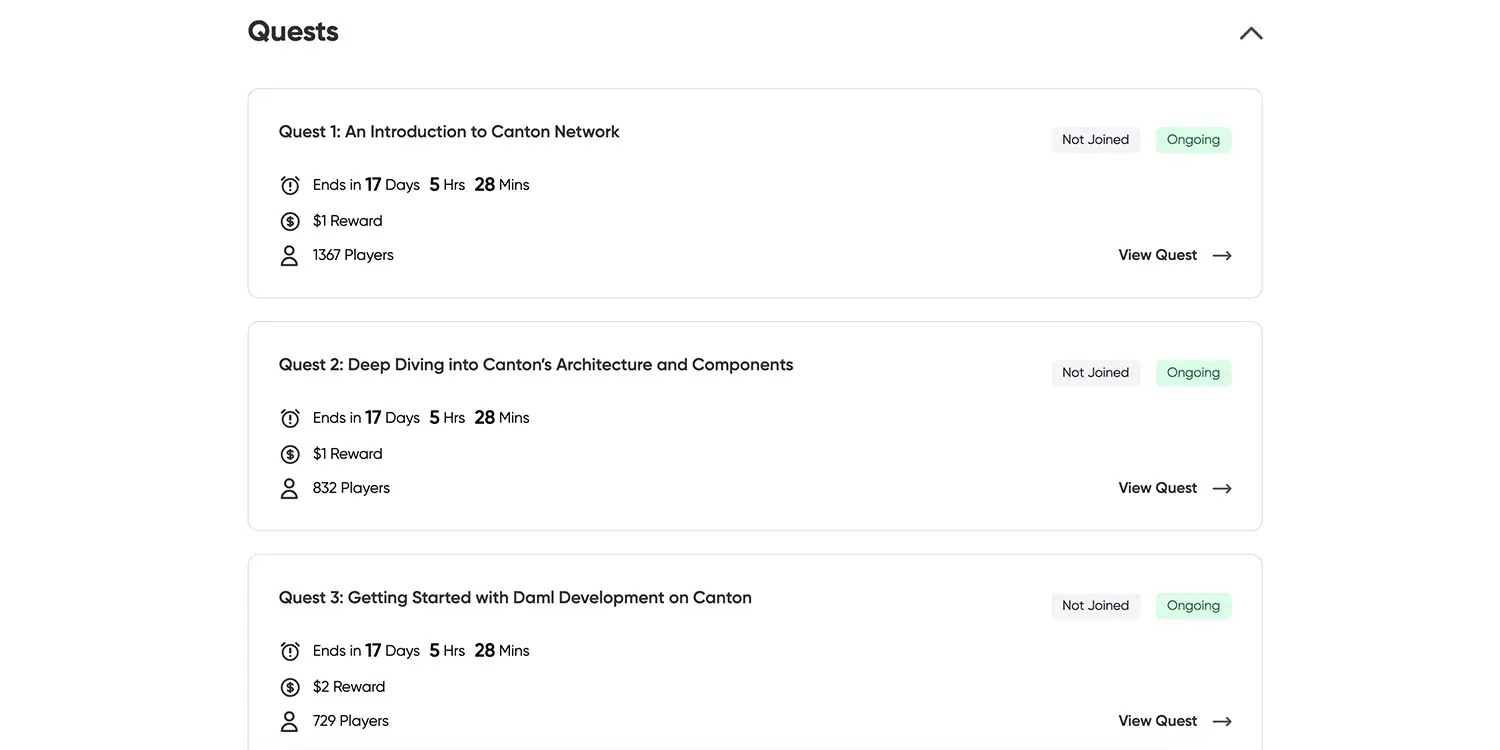Click the Ongoing status badge on Quest 1
1500x750 pixels.
1193,140
